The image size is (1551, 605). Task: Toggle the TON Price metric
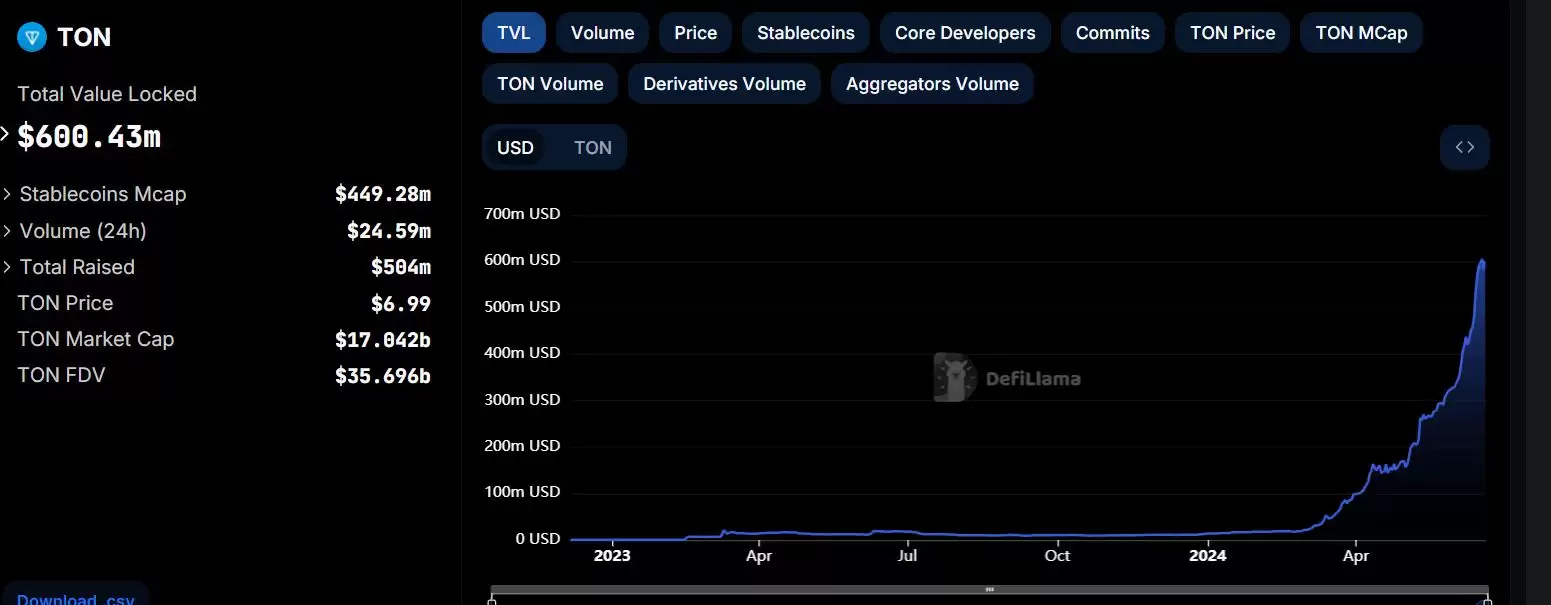(x=1232, y=33)
